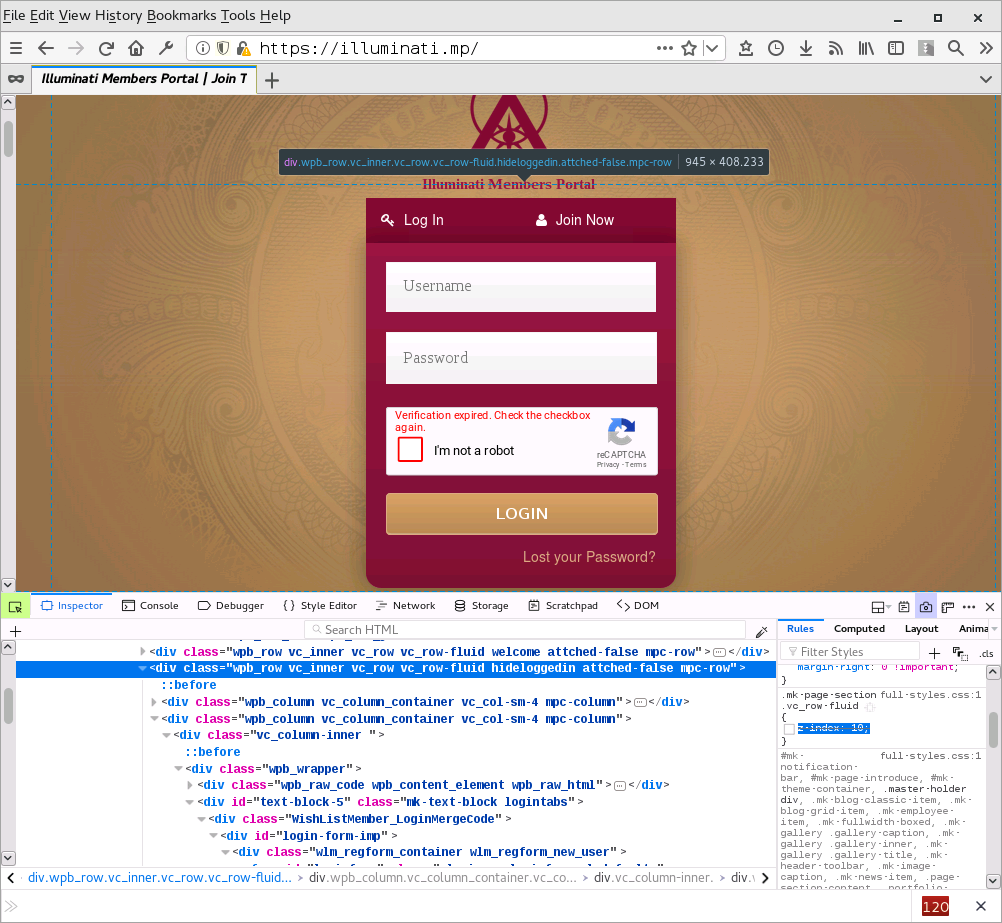Screen dimensions: 1002x923
Task: Toggle the sidebar icon
Action: pyautogui.click(x=896, y=48)
